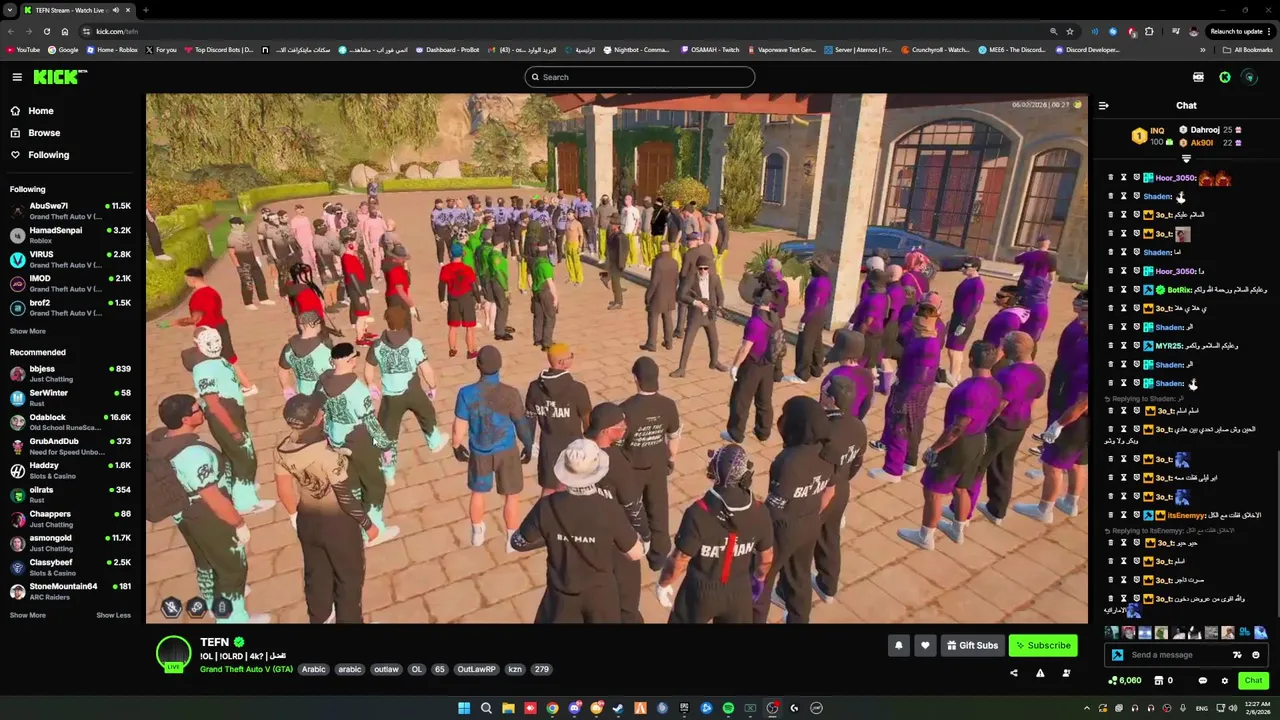Open AbuSwe7l's followed channel
This screenshot has height=720, width=1280.
pos(70,211)
